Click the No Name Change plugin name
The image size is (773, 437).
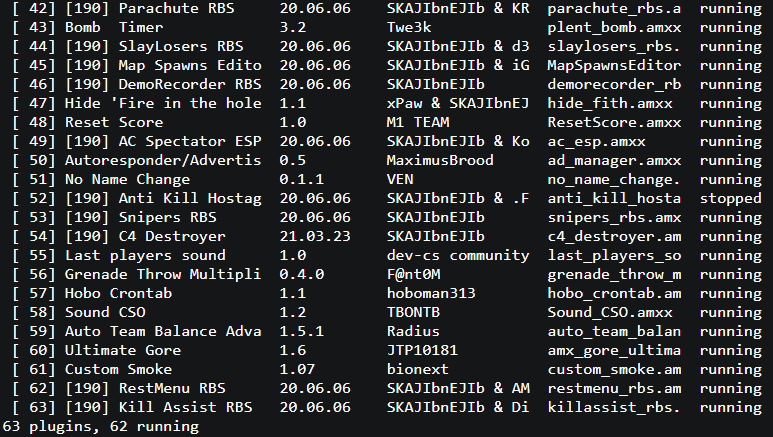pyautogui.click(x=127, y=179)
